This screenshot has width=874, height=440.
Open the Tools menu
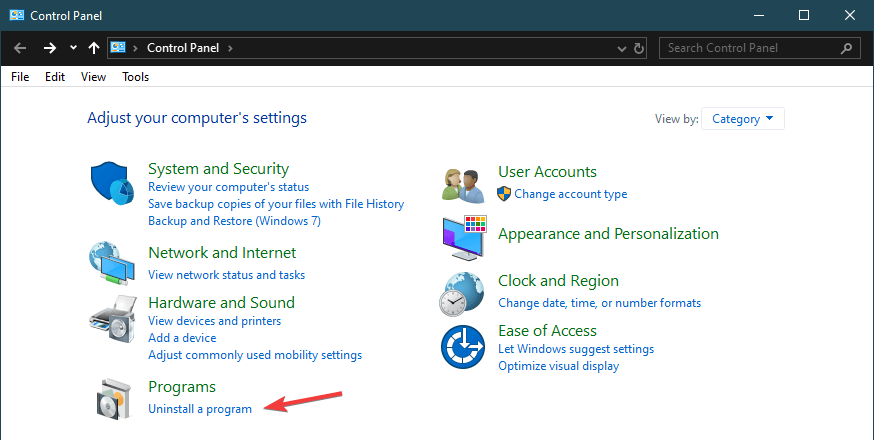[x=135, y=77]
